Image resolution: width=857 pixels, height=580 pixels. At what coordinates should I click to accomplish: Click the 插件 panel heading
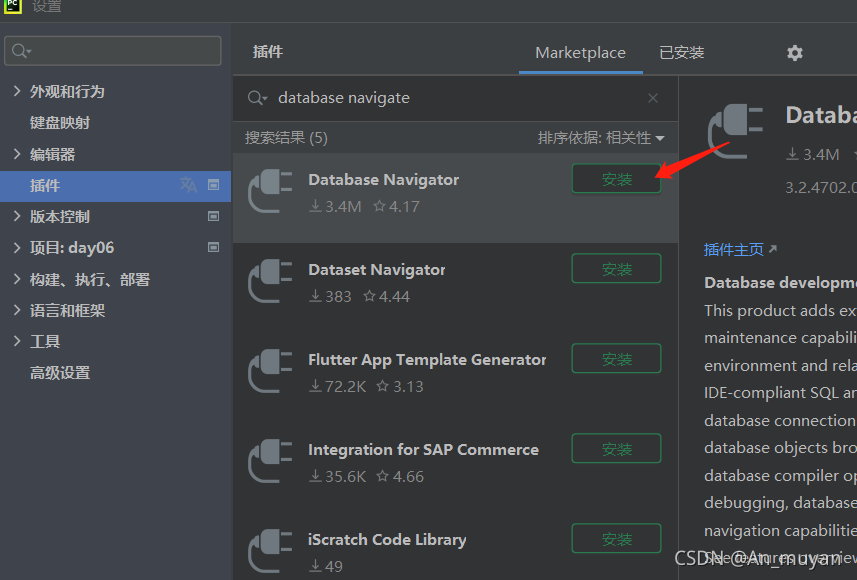coord(268,52)
